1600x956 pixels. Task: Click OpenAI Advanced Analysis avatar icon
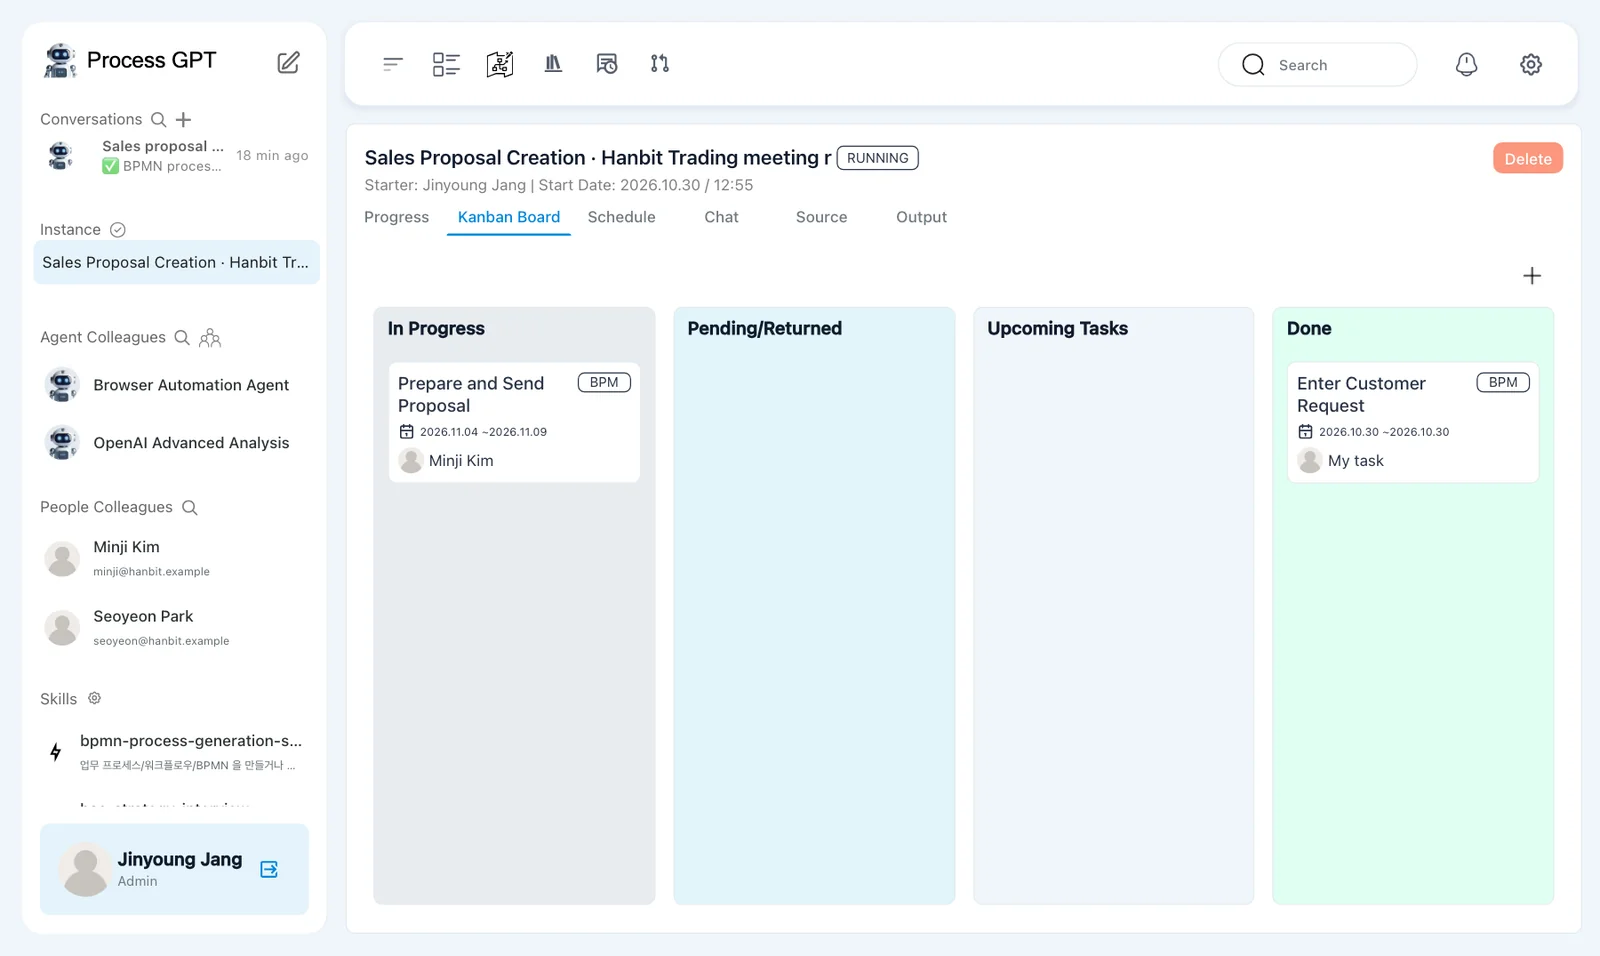(x=62, y=443)
